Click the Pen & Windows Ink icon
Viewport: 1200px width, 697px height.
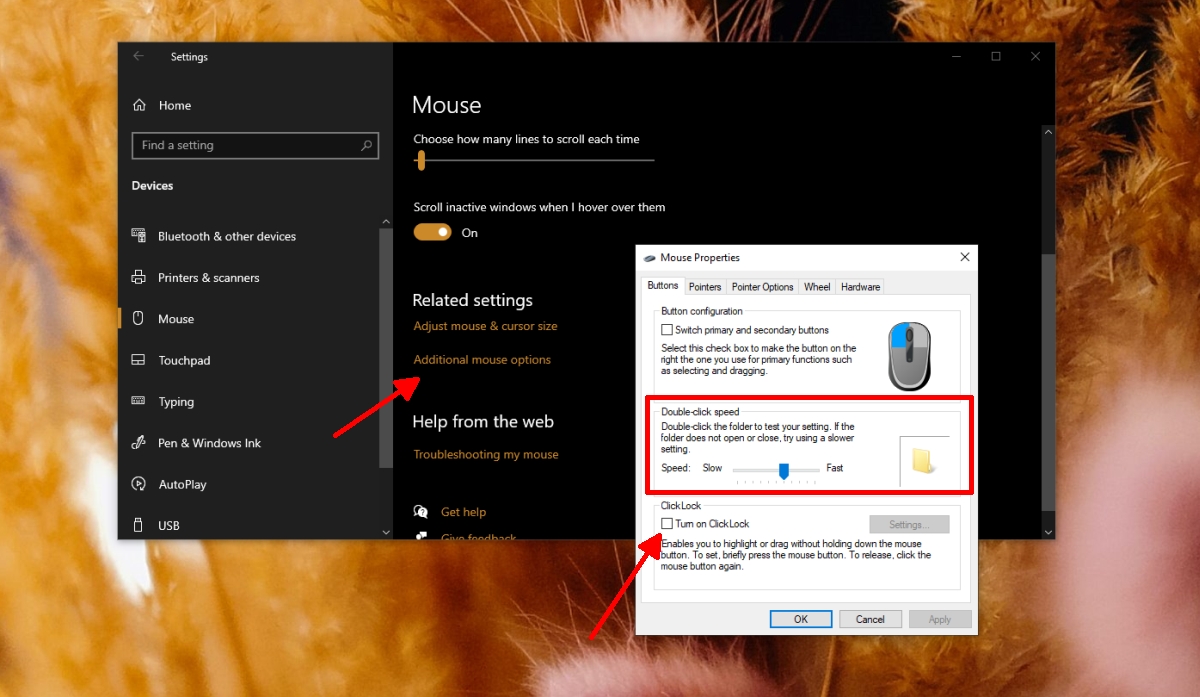[138, 442]
